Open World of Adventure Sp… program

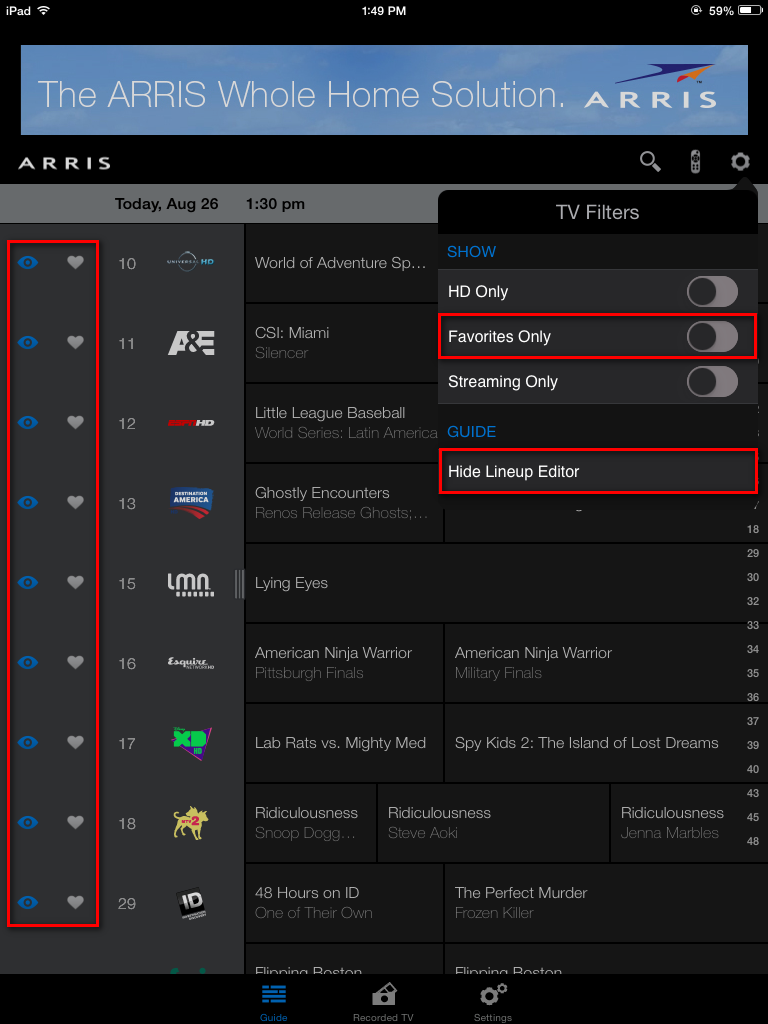pyautogui.click(x=341, y=263)
